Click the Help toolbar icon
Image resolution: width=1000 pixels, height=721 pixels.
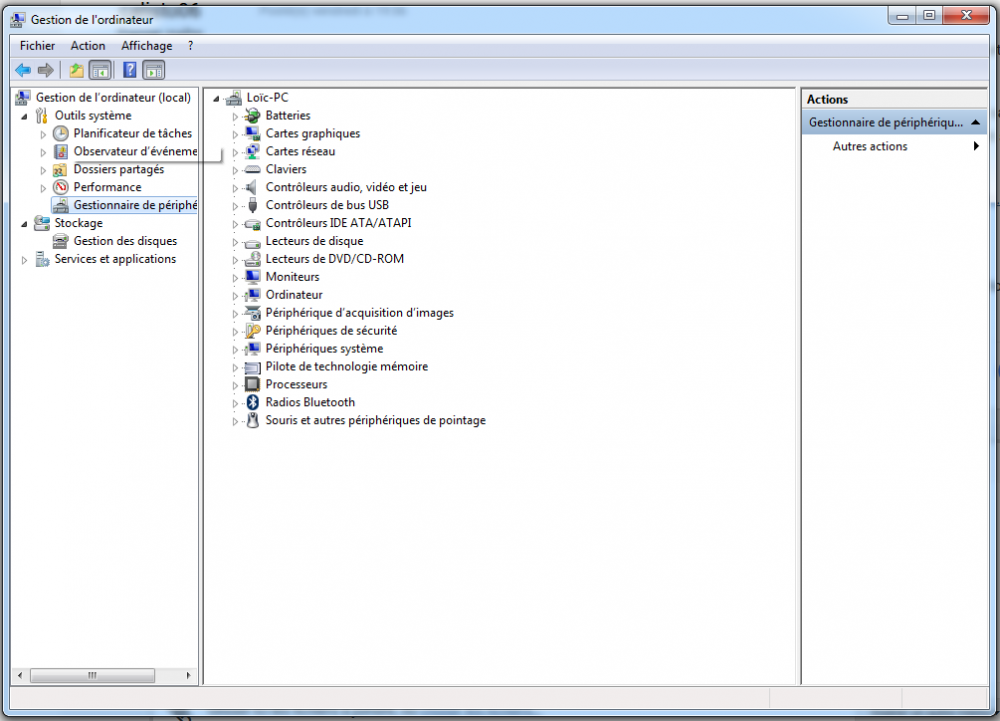(129, 70)
